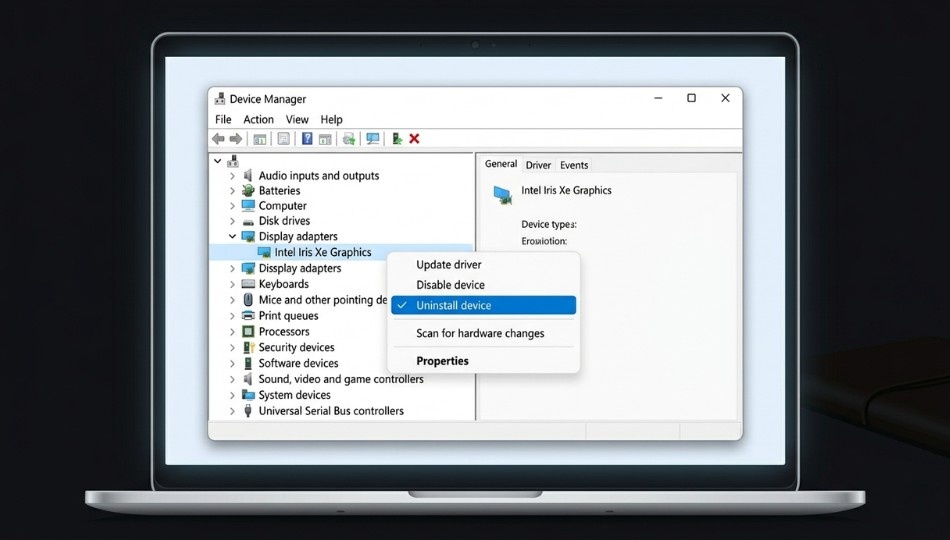This screenshot has width=950, height=540.
Task: Click the Processors chip icon
Action: (248, 331)
